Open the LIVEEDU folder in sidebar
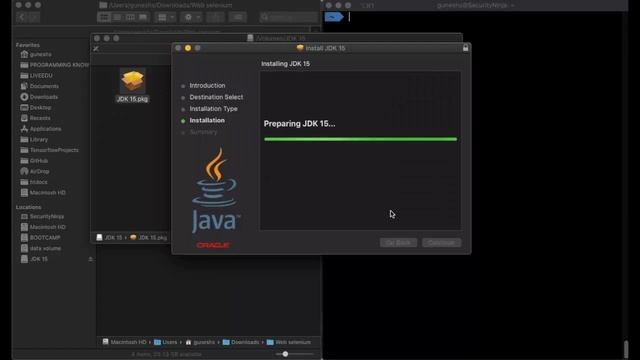The height and width of the screenshot is (360, 640). tap(36, 76)
